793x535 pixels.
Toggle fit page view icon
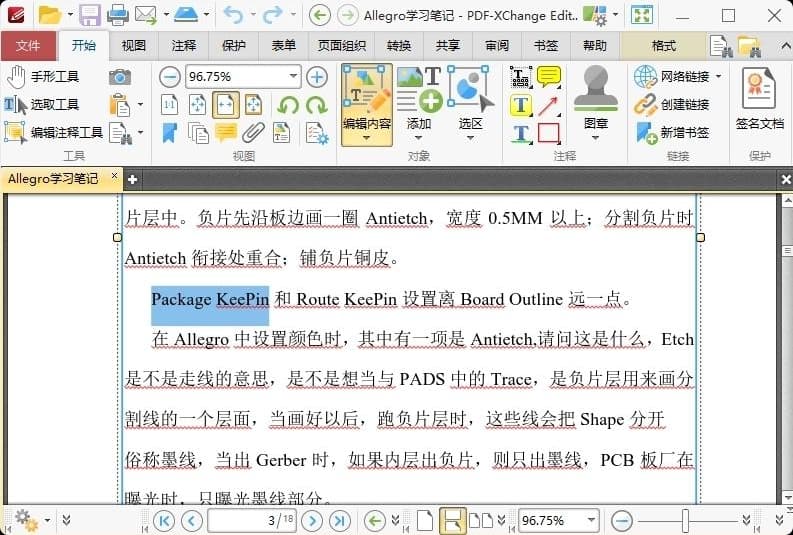click(x=198, y=105)
